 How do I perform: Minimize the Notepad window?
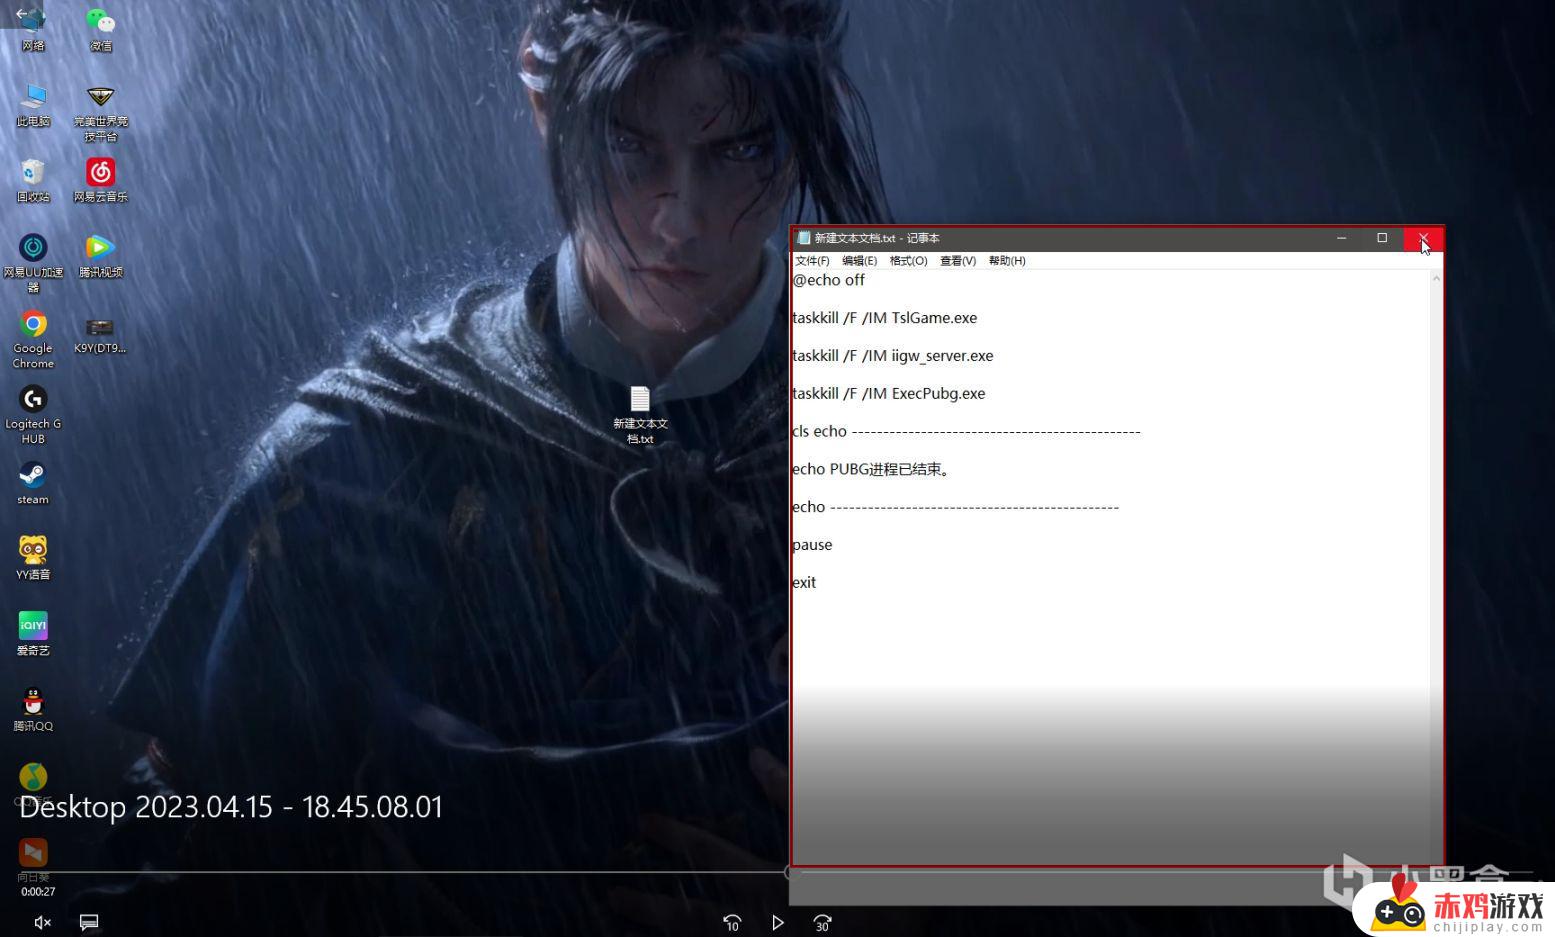[1342, 238]
